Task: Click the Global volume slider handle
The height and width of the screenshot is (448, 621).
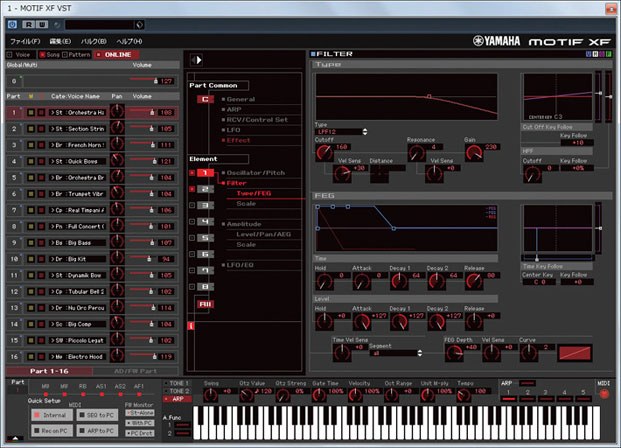Action: [x=156, y=81]
